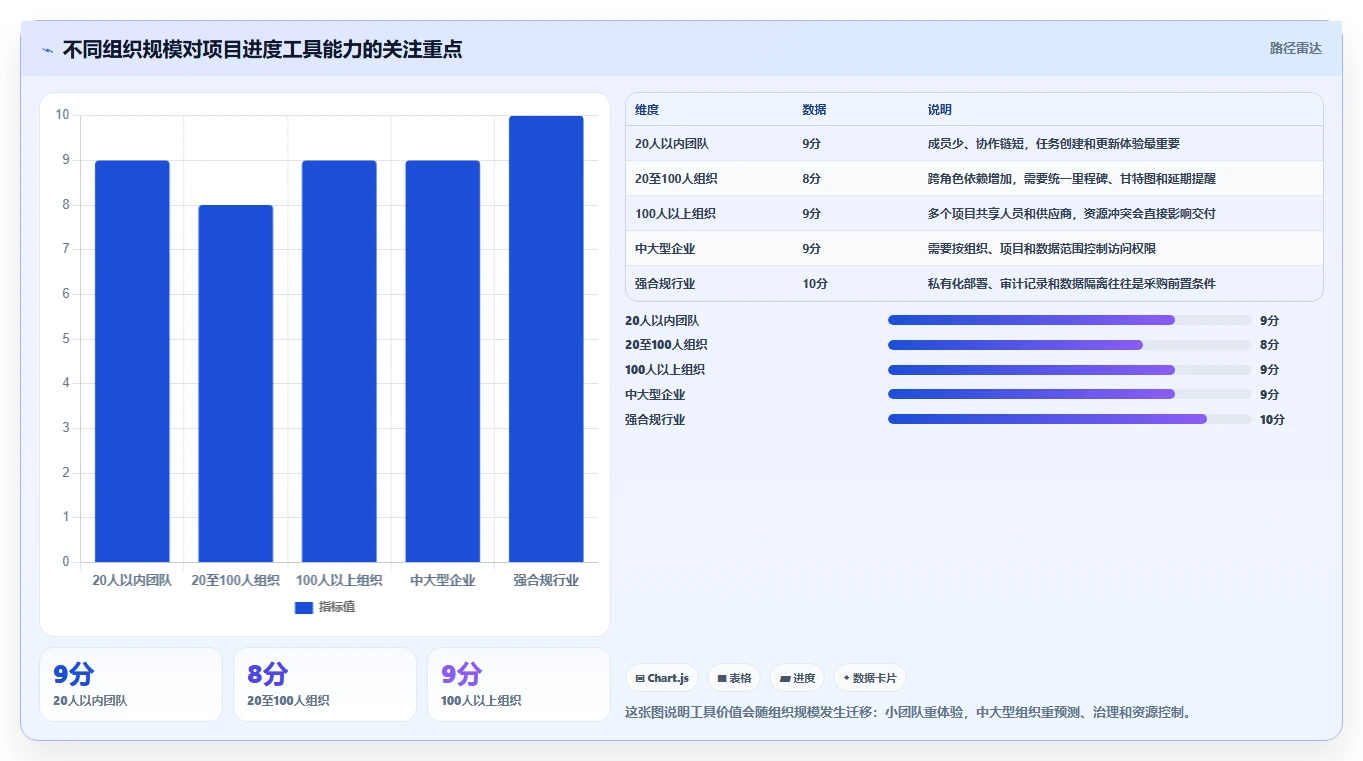Click the 中大型企业 bar in chart
This screenshot has height=761, width=1363.
pos(443,361)
